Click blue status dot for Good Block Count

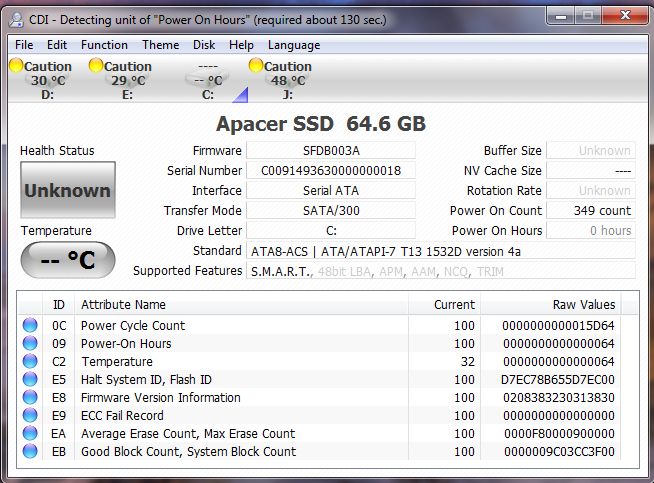point(30,451)
